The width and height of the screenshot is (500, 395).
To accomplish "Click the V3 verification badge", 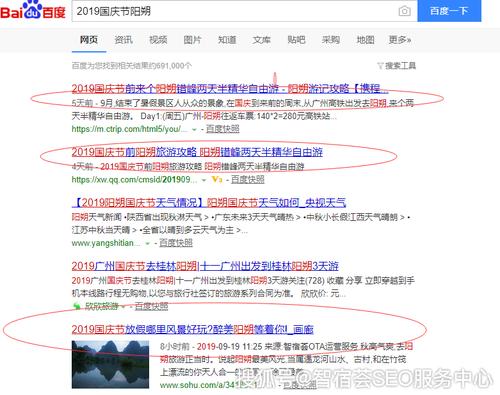I will click(217, 180).
